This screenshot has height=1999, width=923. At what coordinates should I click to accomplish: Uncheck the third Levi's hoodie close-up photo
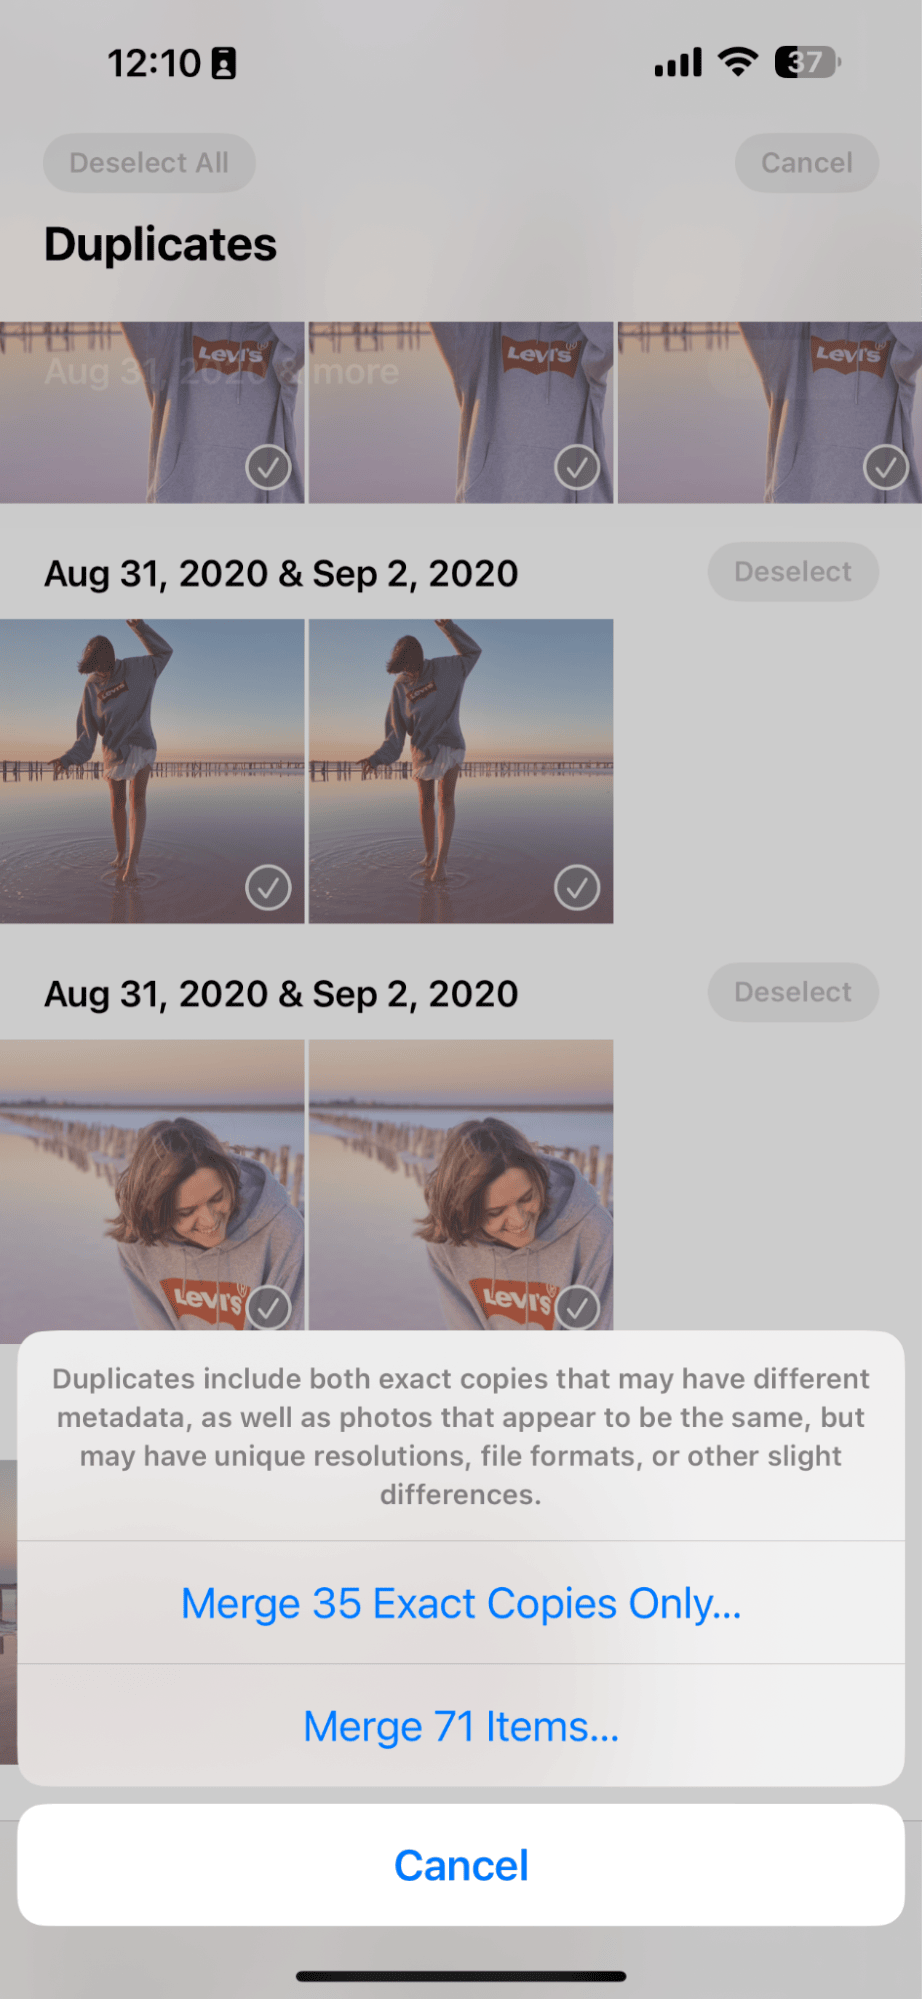point(886,467)
